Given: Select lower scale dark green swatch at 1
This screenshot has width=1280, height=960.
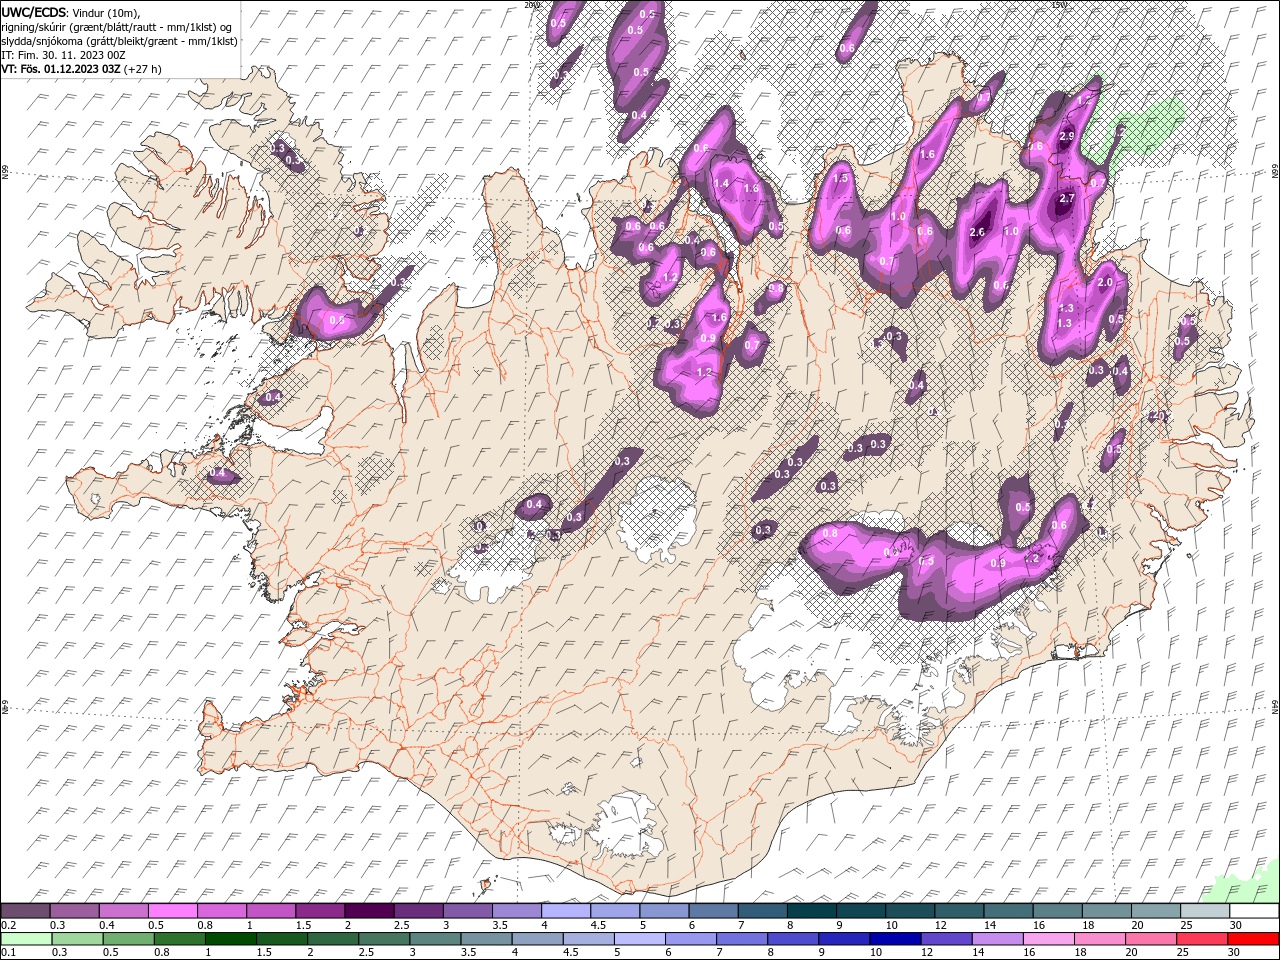Looking at the screenshot, I should (231, 939).
